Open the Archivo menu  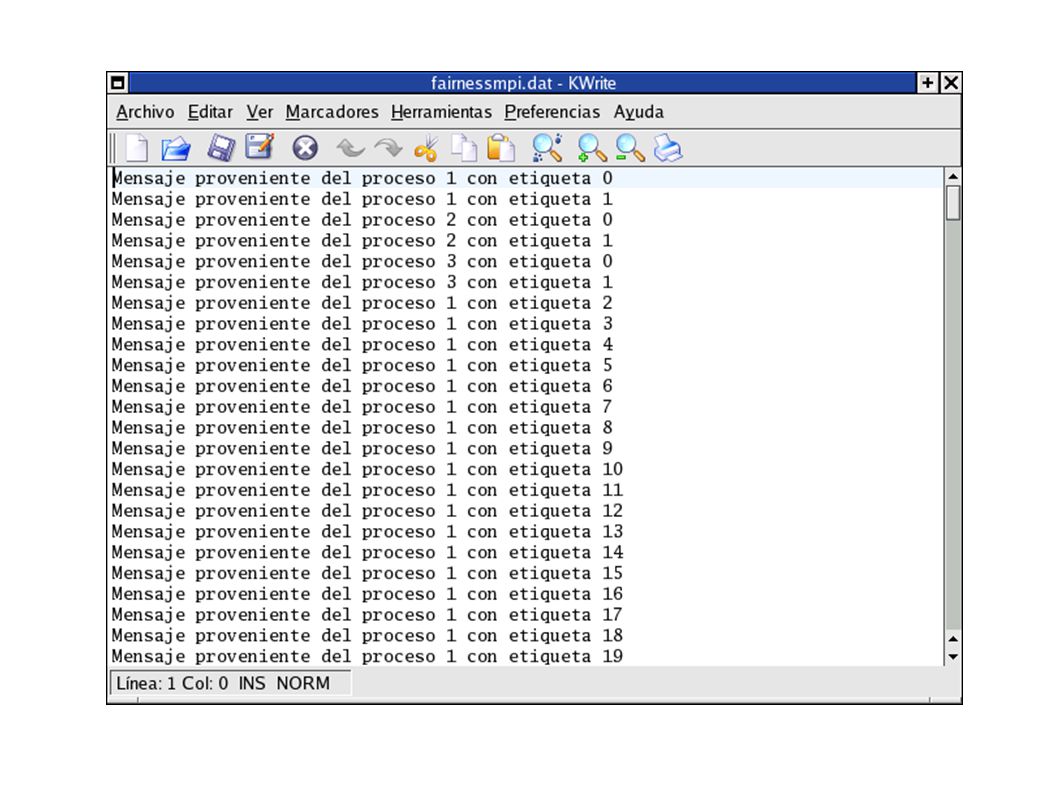[x=145, y=112]
